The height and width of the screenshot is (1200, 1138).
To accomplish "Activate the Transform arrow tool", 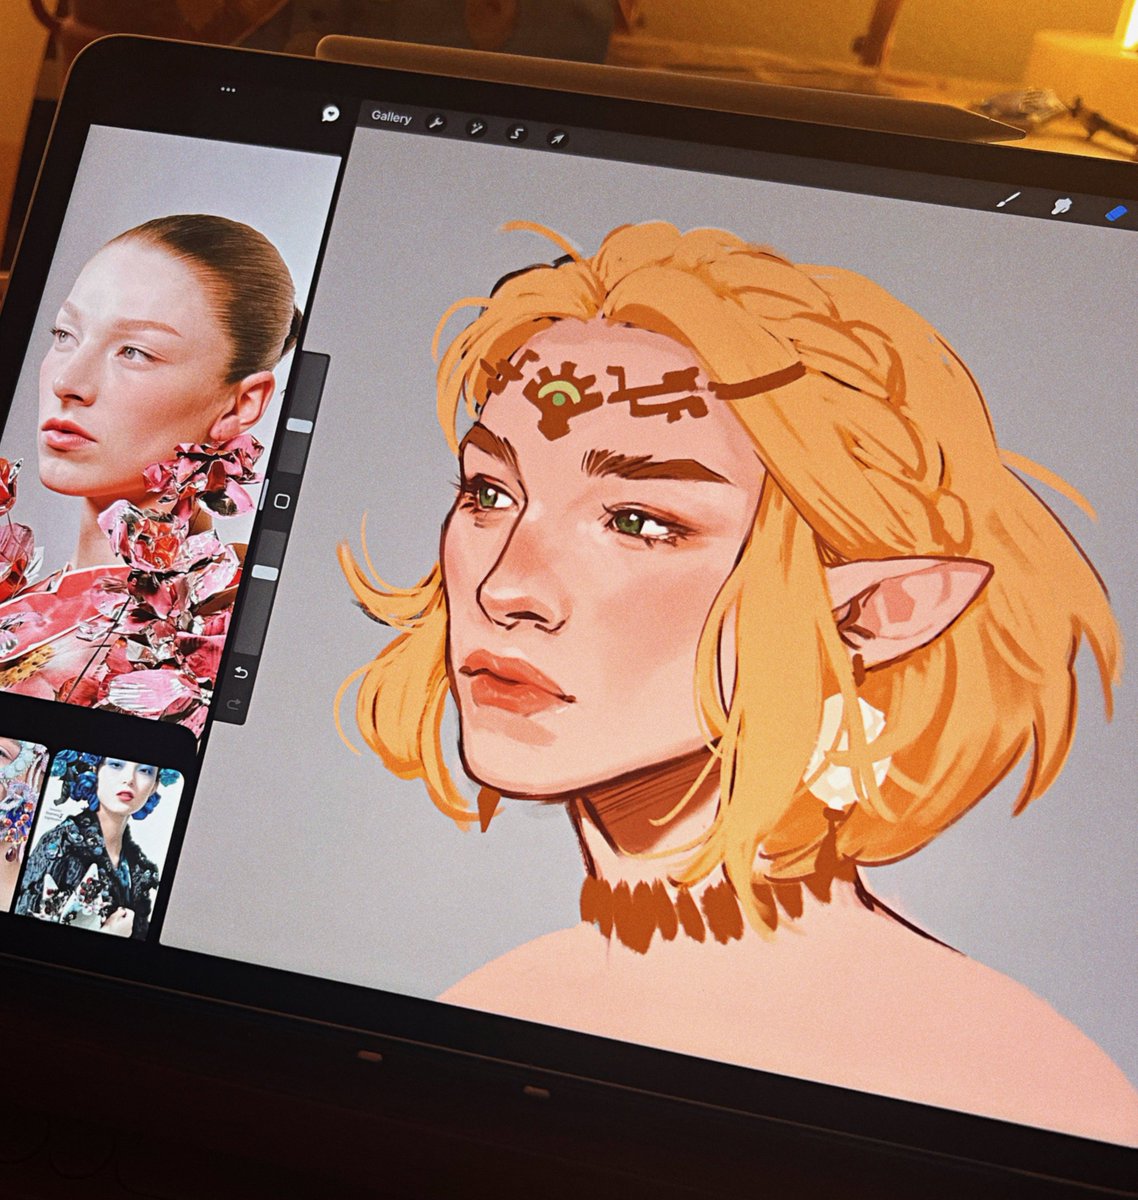I will (x=557, y=137).
